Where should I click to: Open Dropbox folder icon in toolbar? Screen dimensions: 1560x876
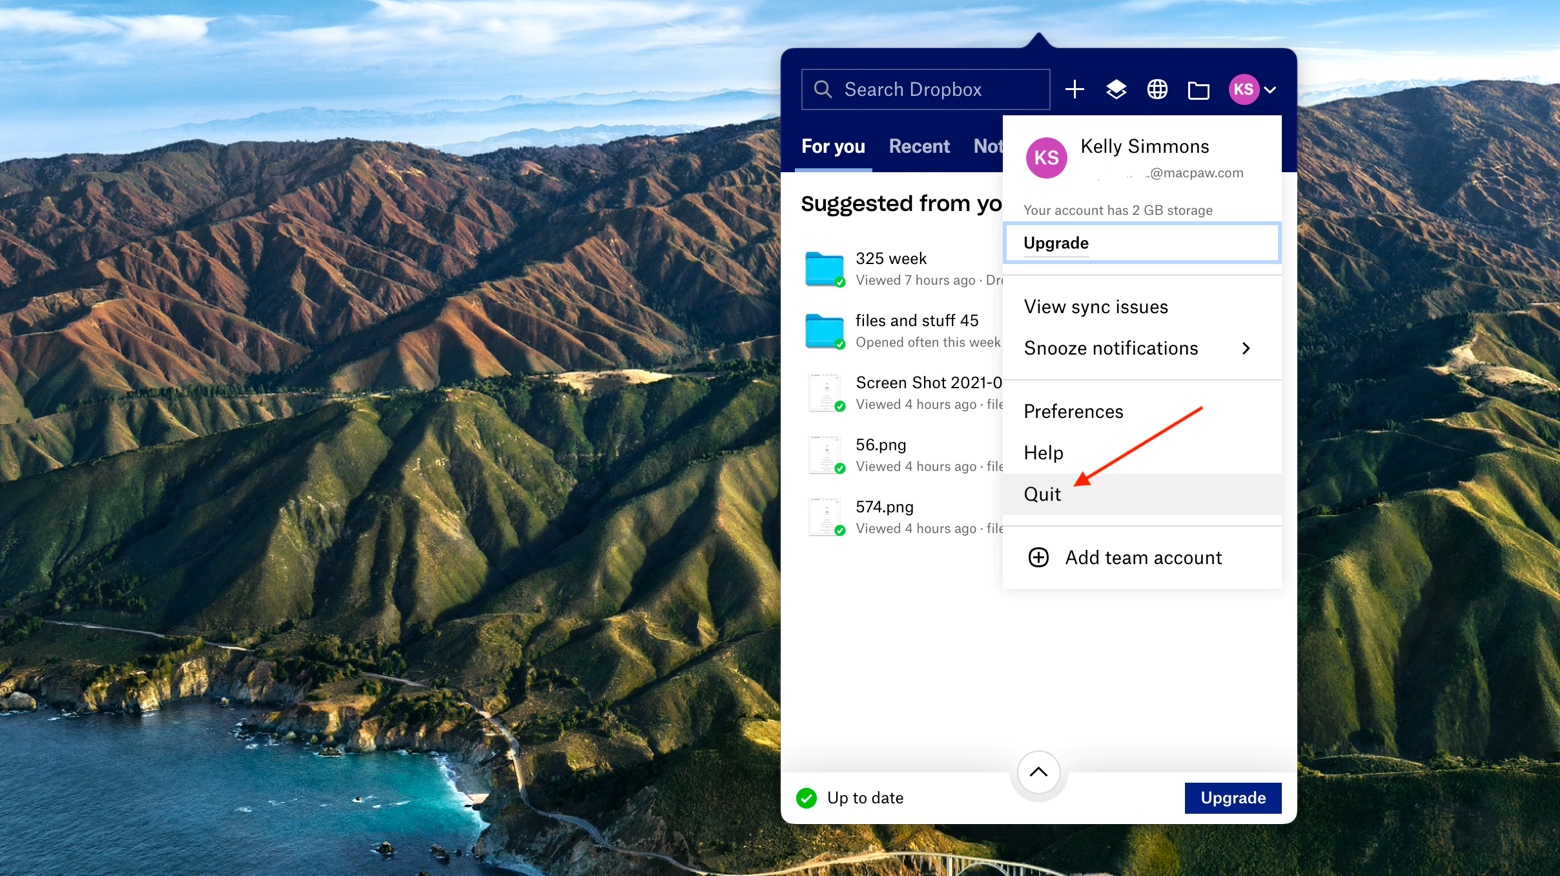coord(1199,91)
